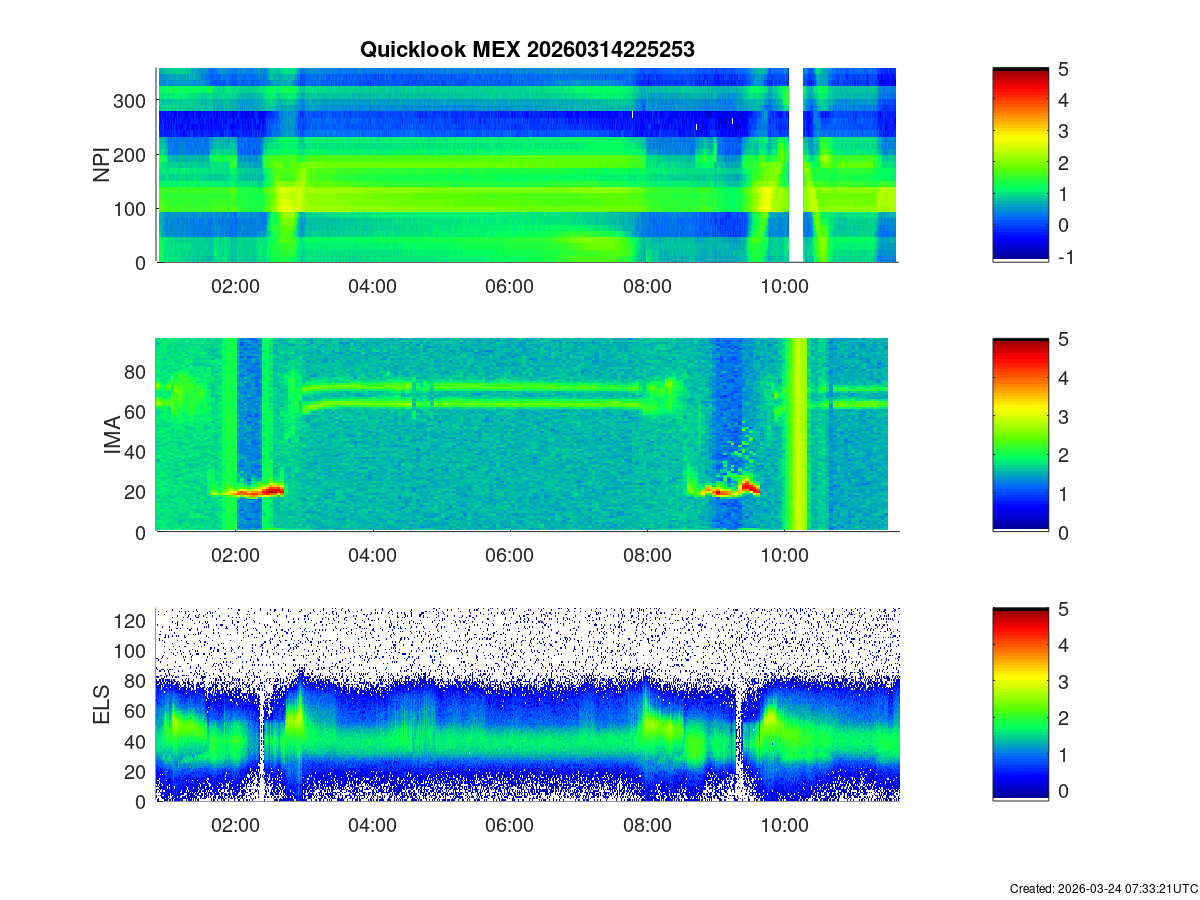Click the 10:00 tick label under the ELS plot
Screen dimensions: 1200x900
[x=785, y=826]
